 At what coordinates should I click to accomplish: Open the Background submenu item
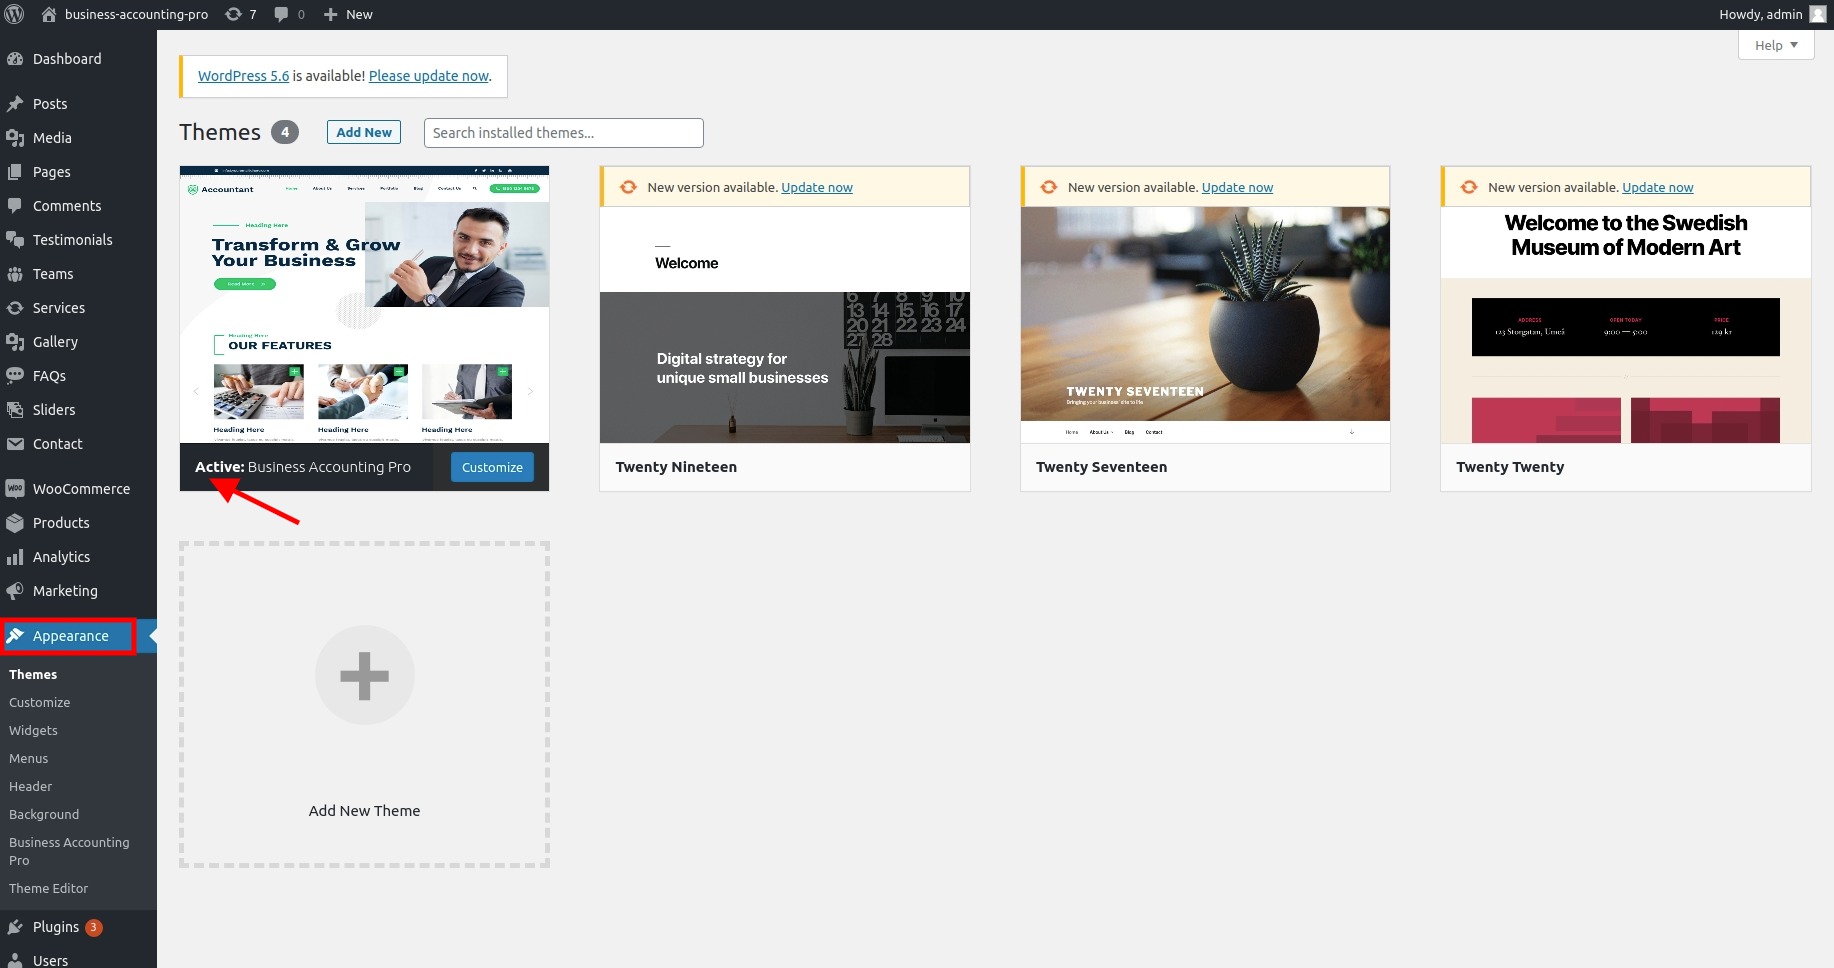(44, 815)
